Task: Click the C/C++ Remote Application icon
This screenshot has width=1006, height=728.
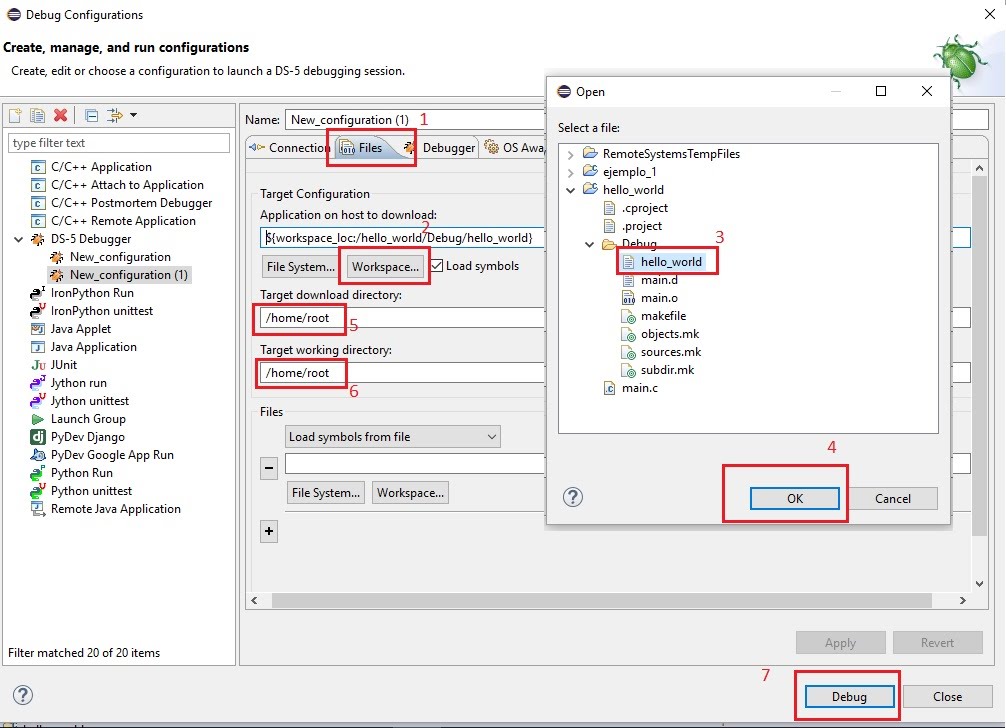Action: coord(38,221)
